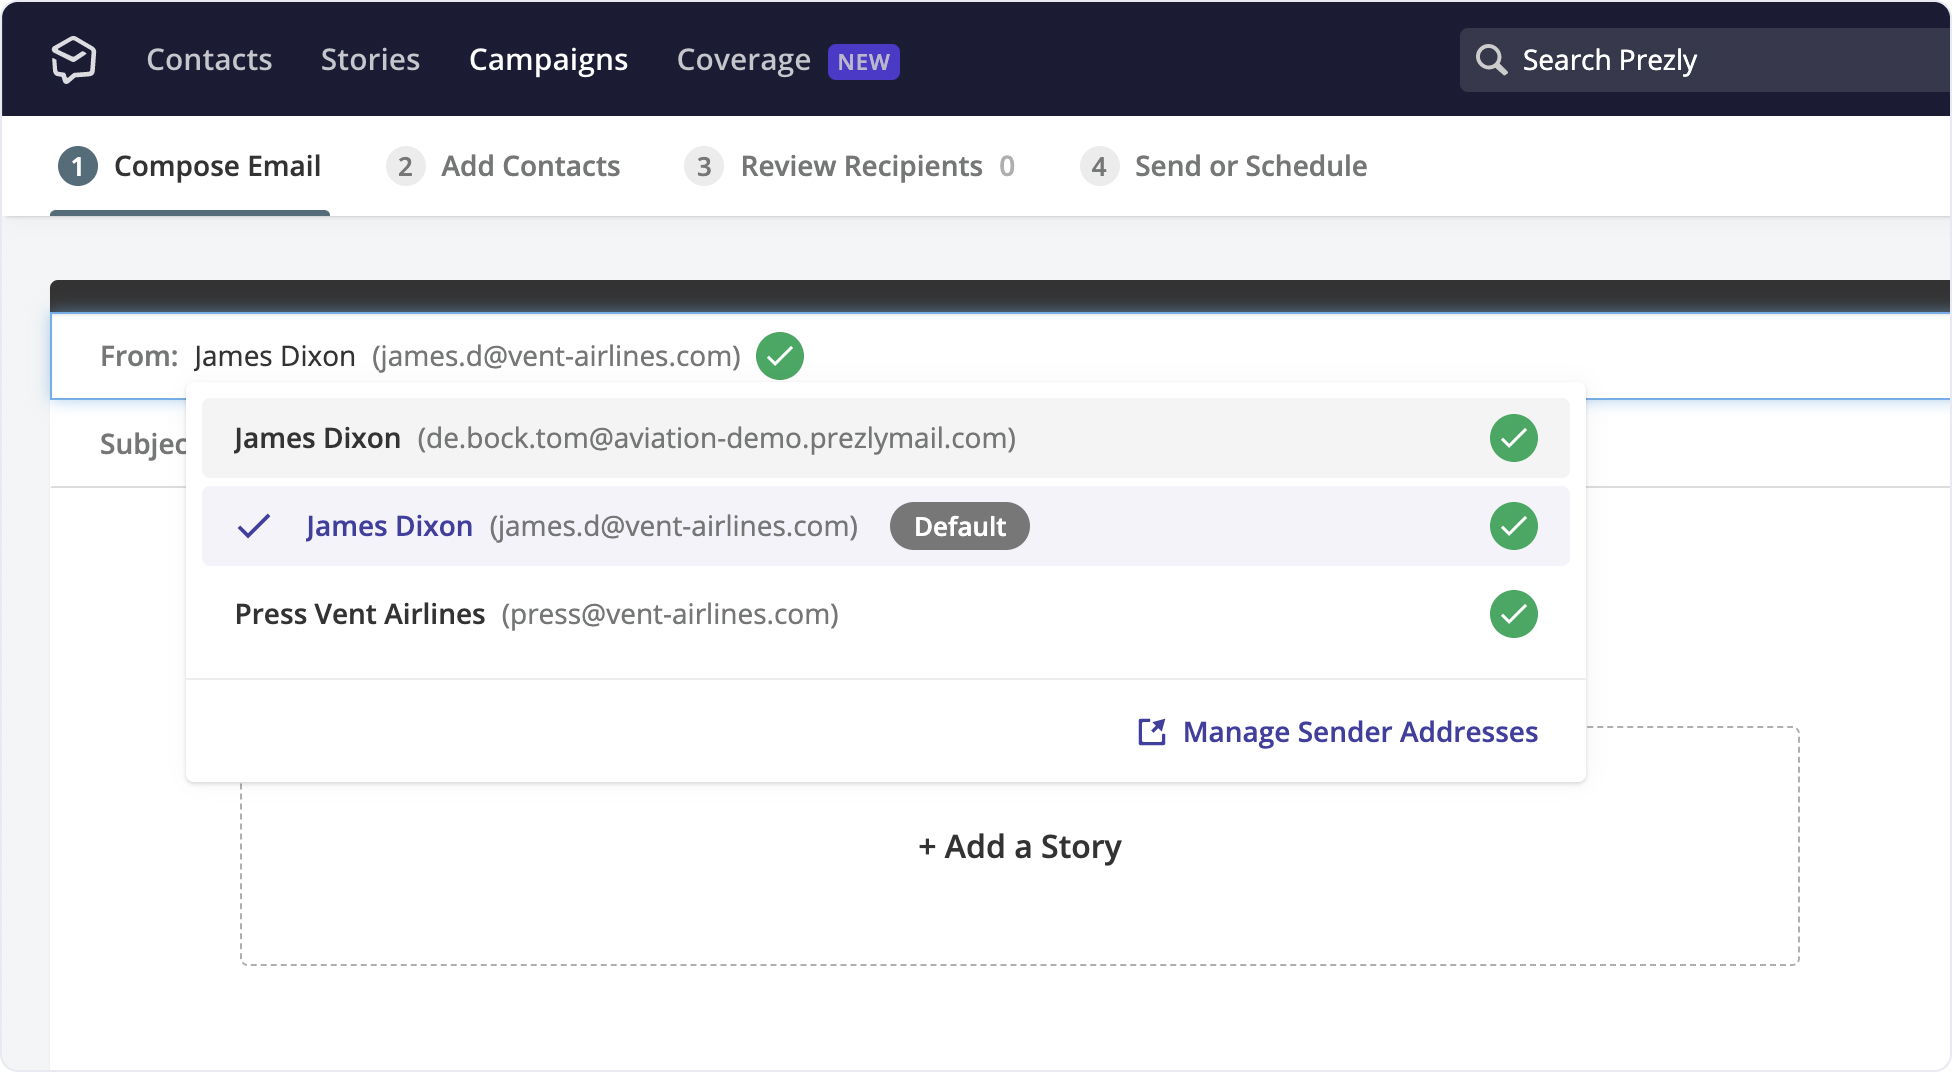Choose sender de.bock.tom@aviation-demo.prezlymail.com
The height and width of the screenshot is (1072, 1952).
pos(886,438)
